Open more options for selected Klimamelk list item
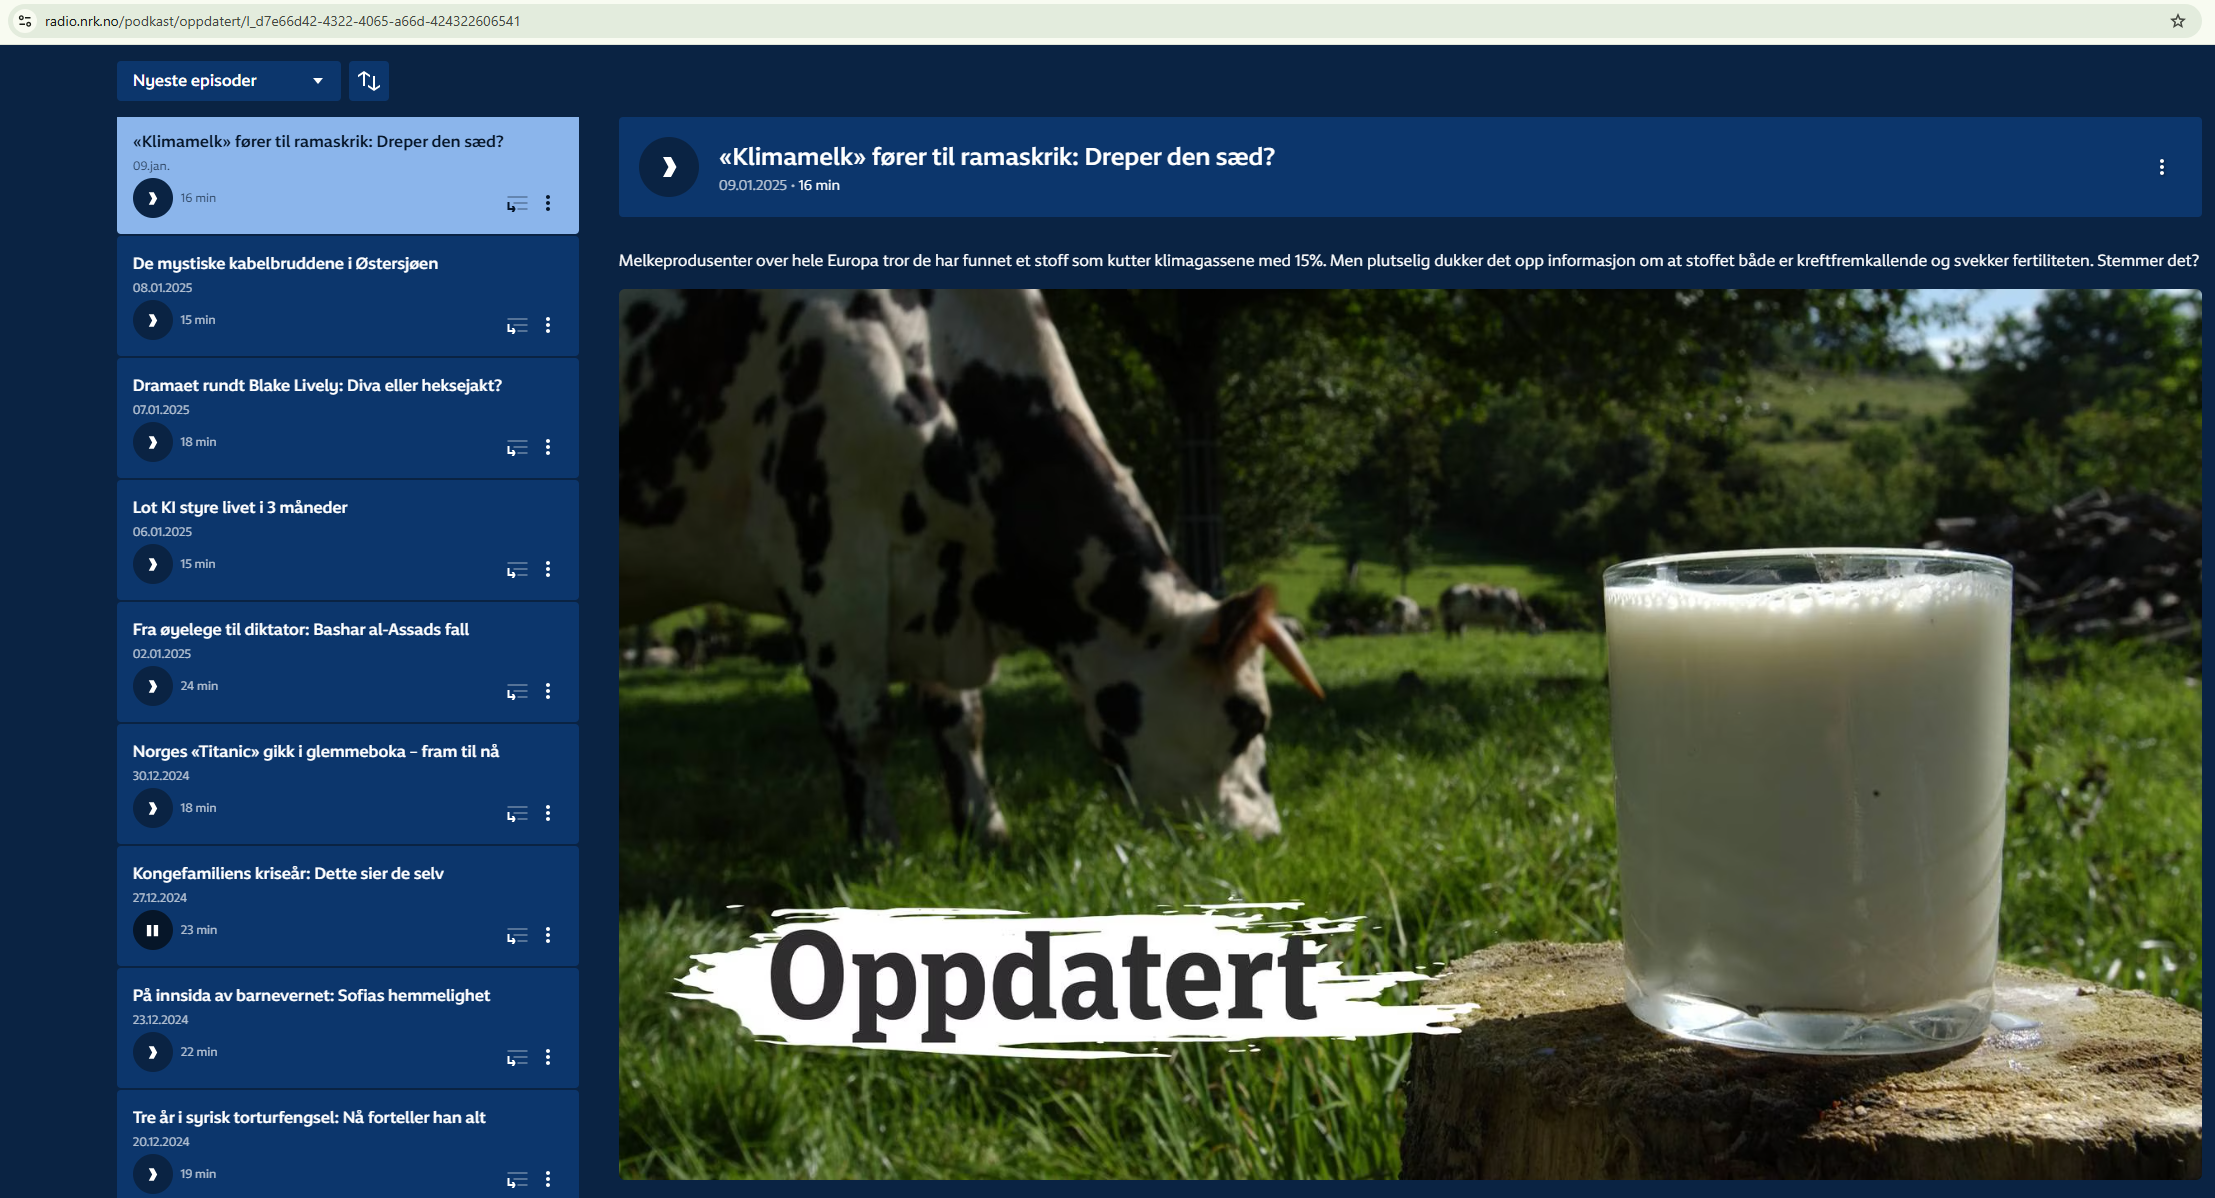Viewport: 2215px width, 1198px height. click(548, 203)
